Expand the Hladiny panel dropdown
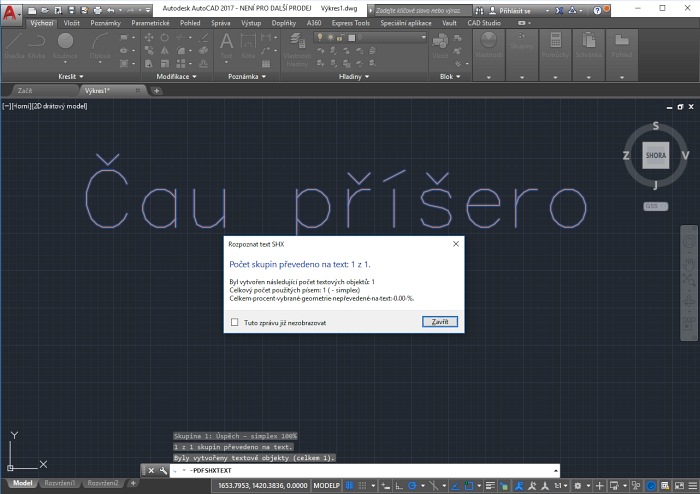This screenshot has width=700, height=494. (x=354, y=76)
